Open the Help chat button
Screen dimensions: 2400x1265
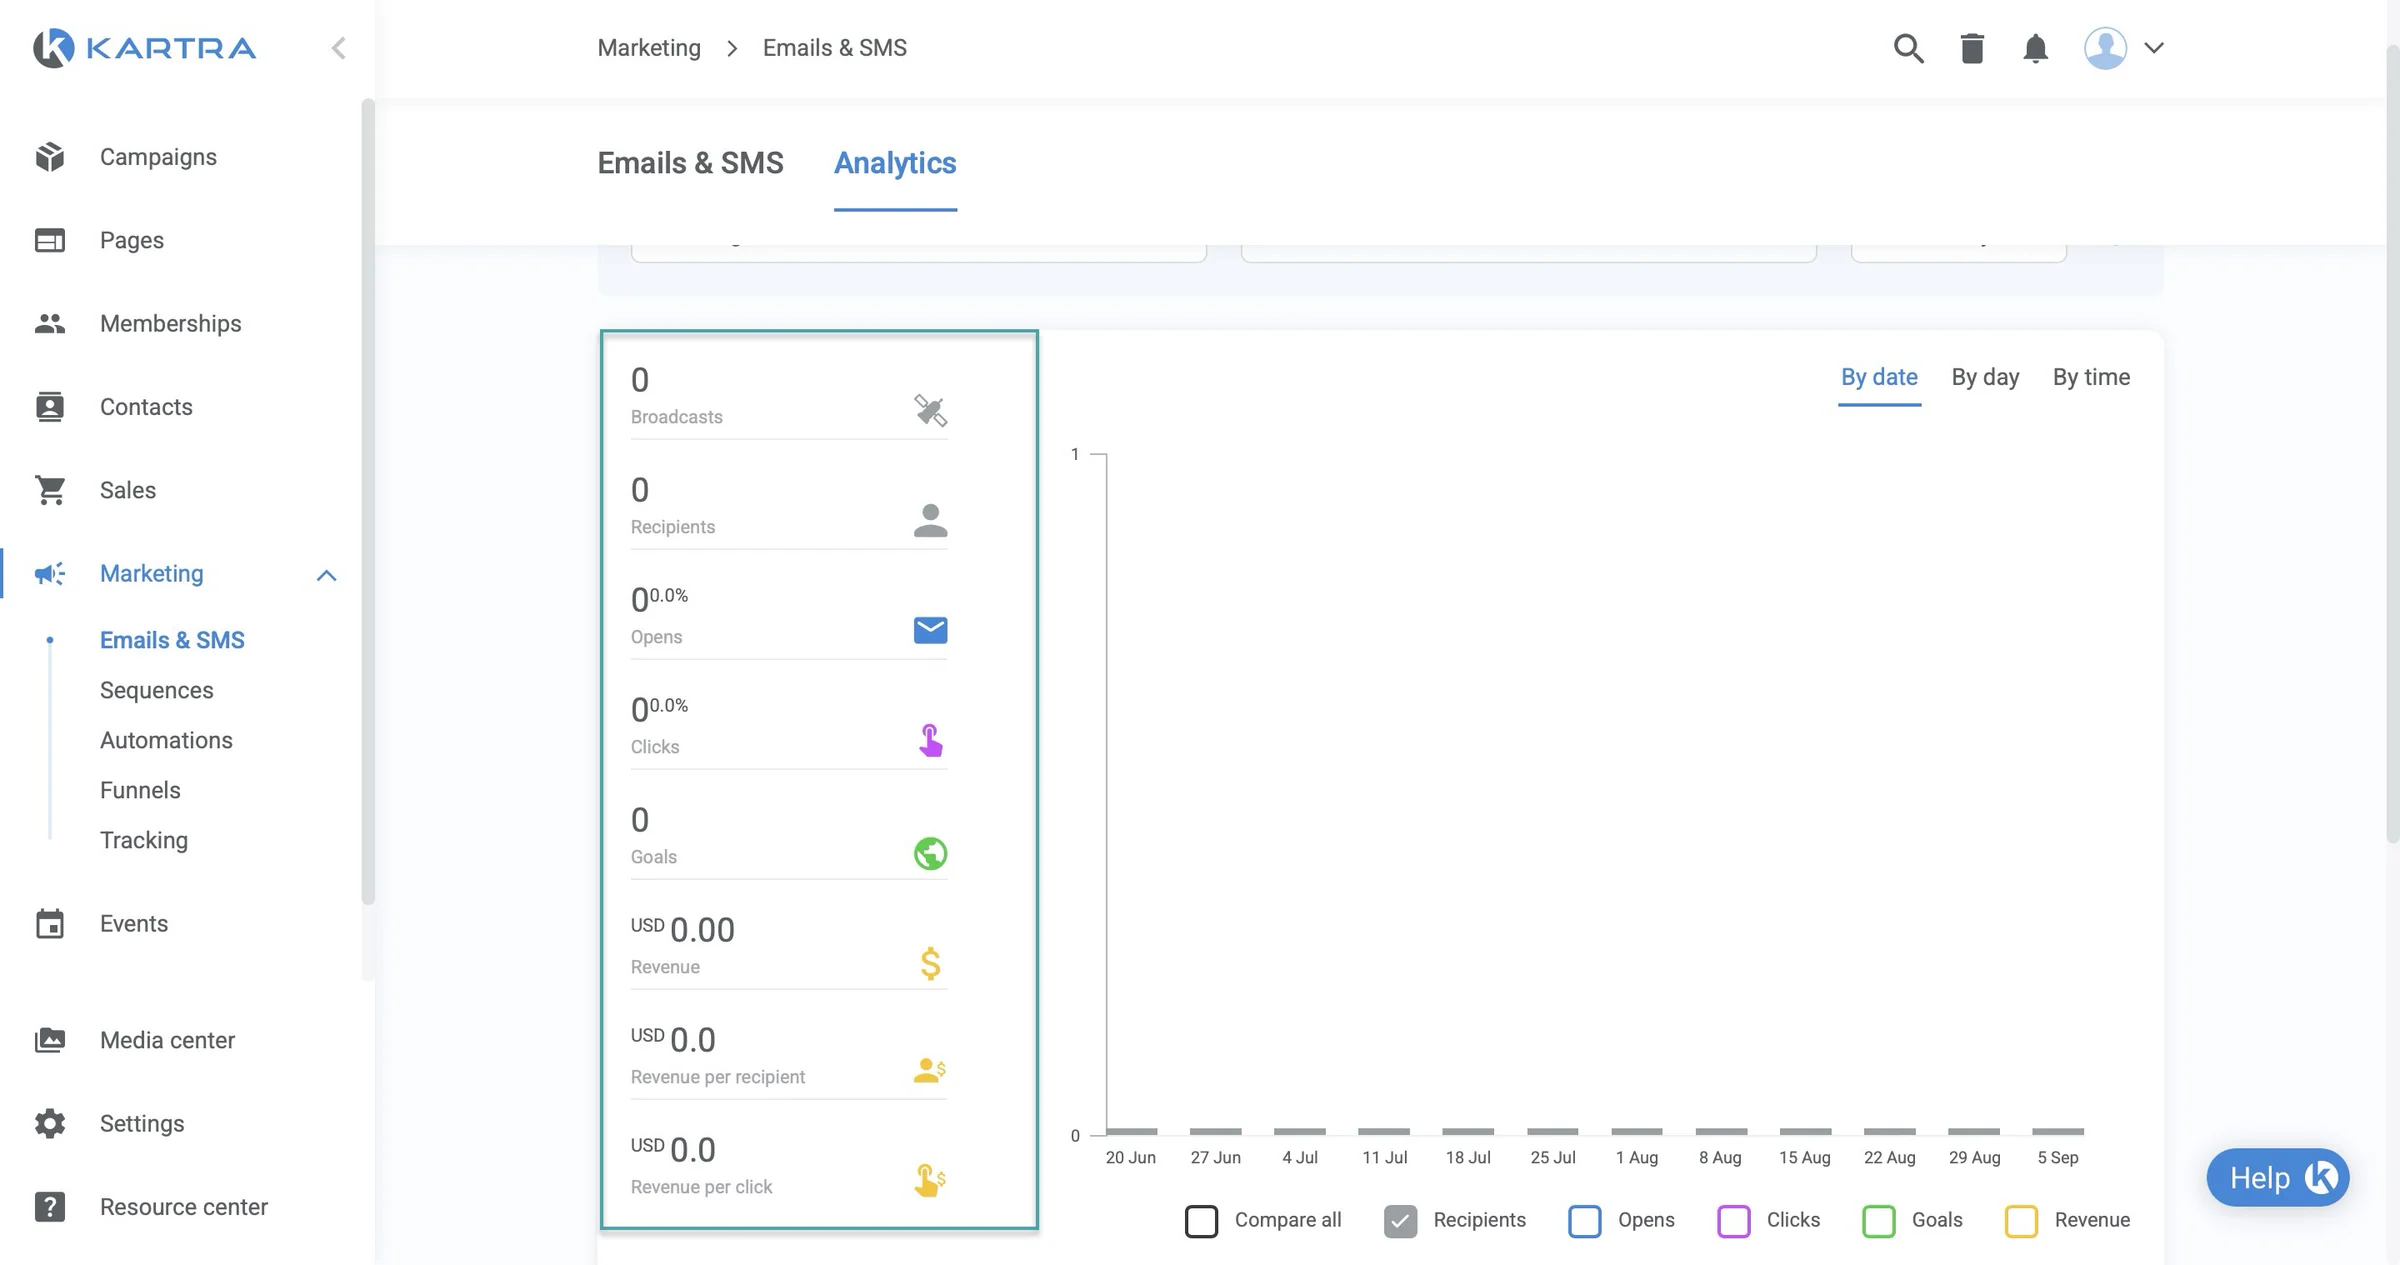pos(2277,1178)
